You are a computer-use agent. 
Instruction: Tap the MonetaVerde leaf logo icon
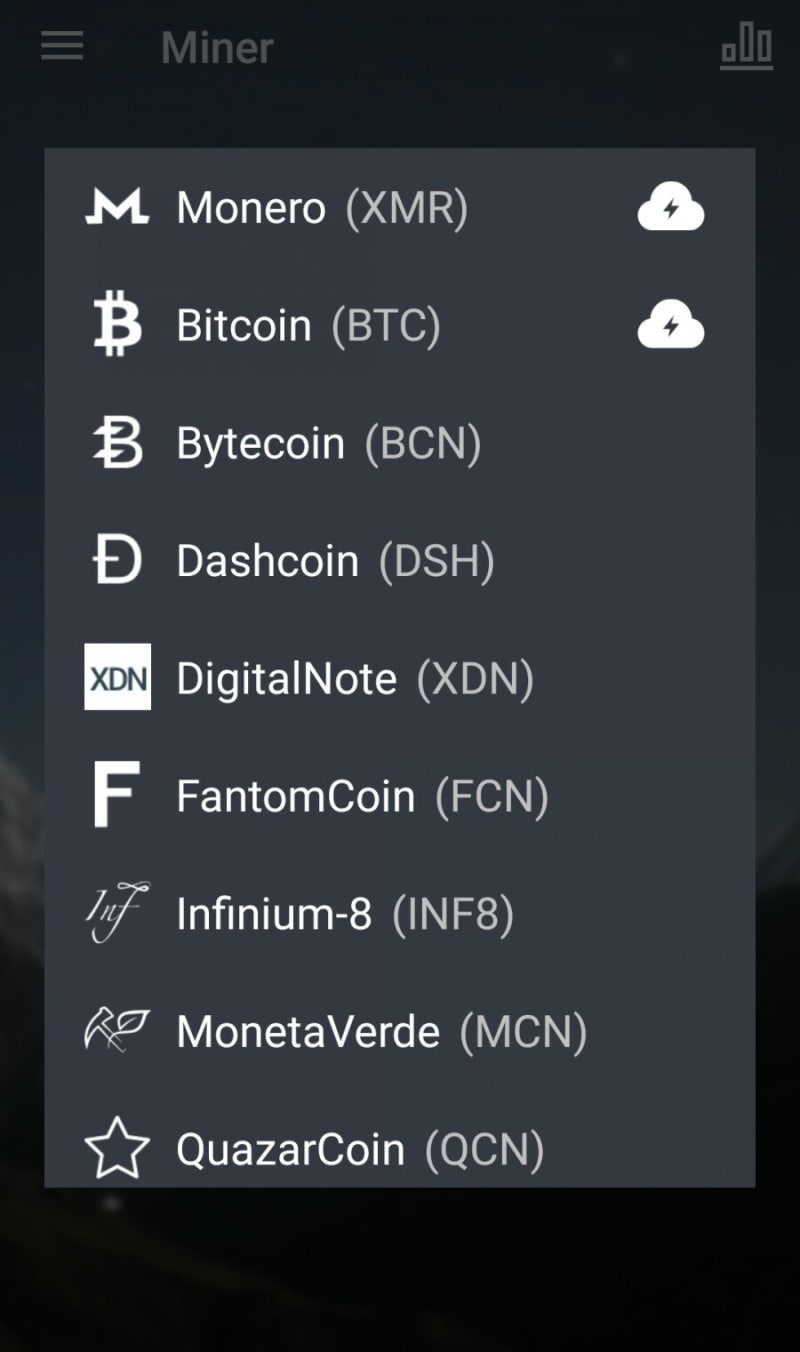pos(117,1030)
